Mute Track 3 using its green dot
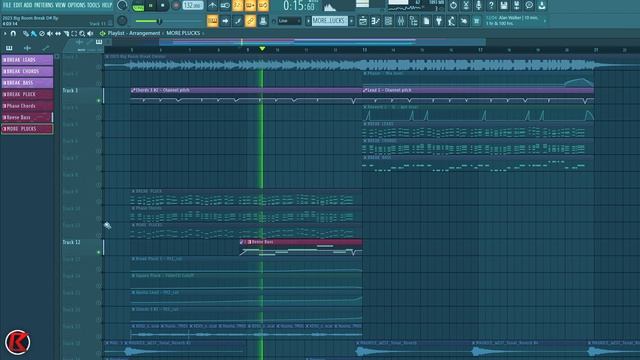This screenshot has width=640, height=360. 98,100
